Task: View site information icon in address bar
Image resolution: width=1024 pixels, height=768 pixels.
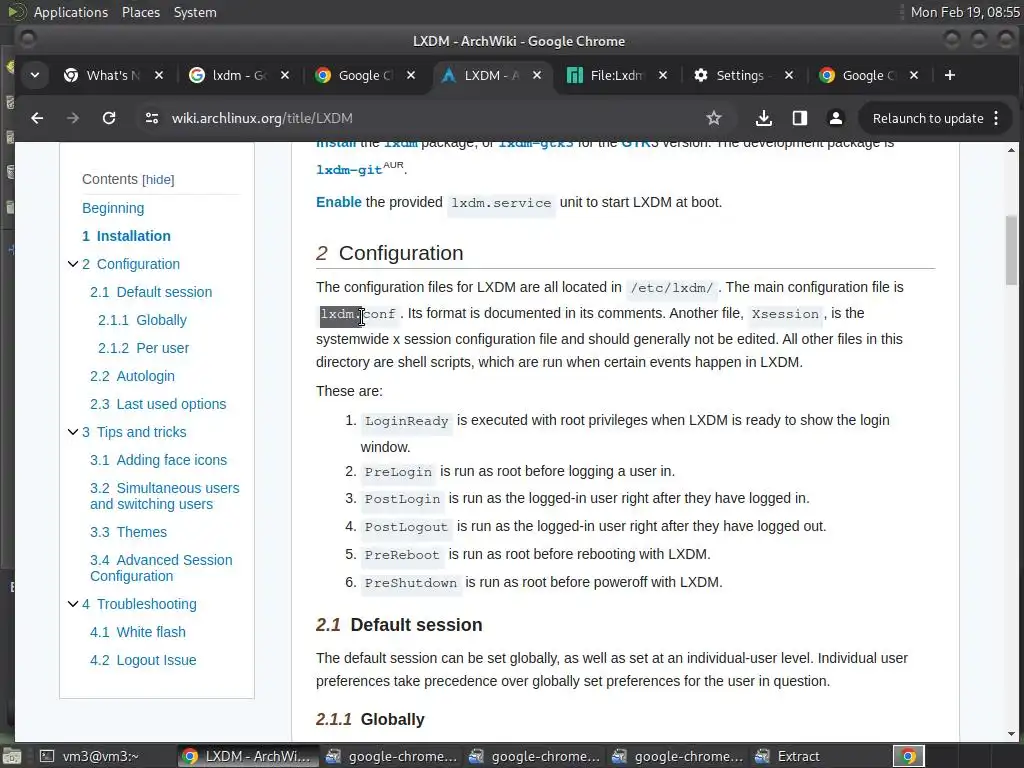Action: coord(152,118)
